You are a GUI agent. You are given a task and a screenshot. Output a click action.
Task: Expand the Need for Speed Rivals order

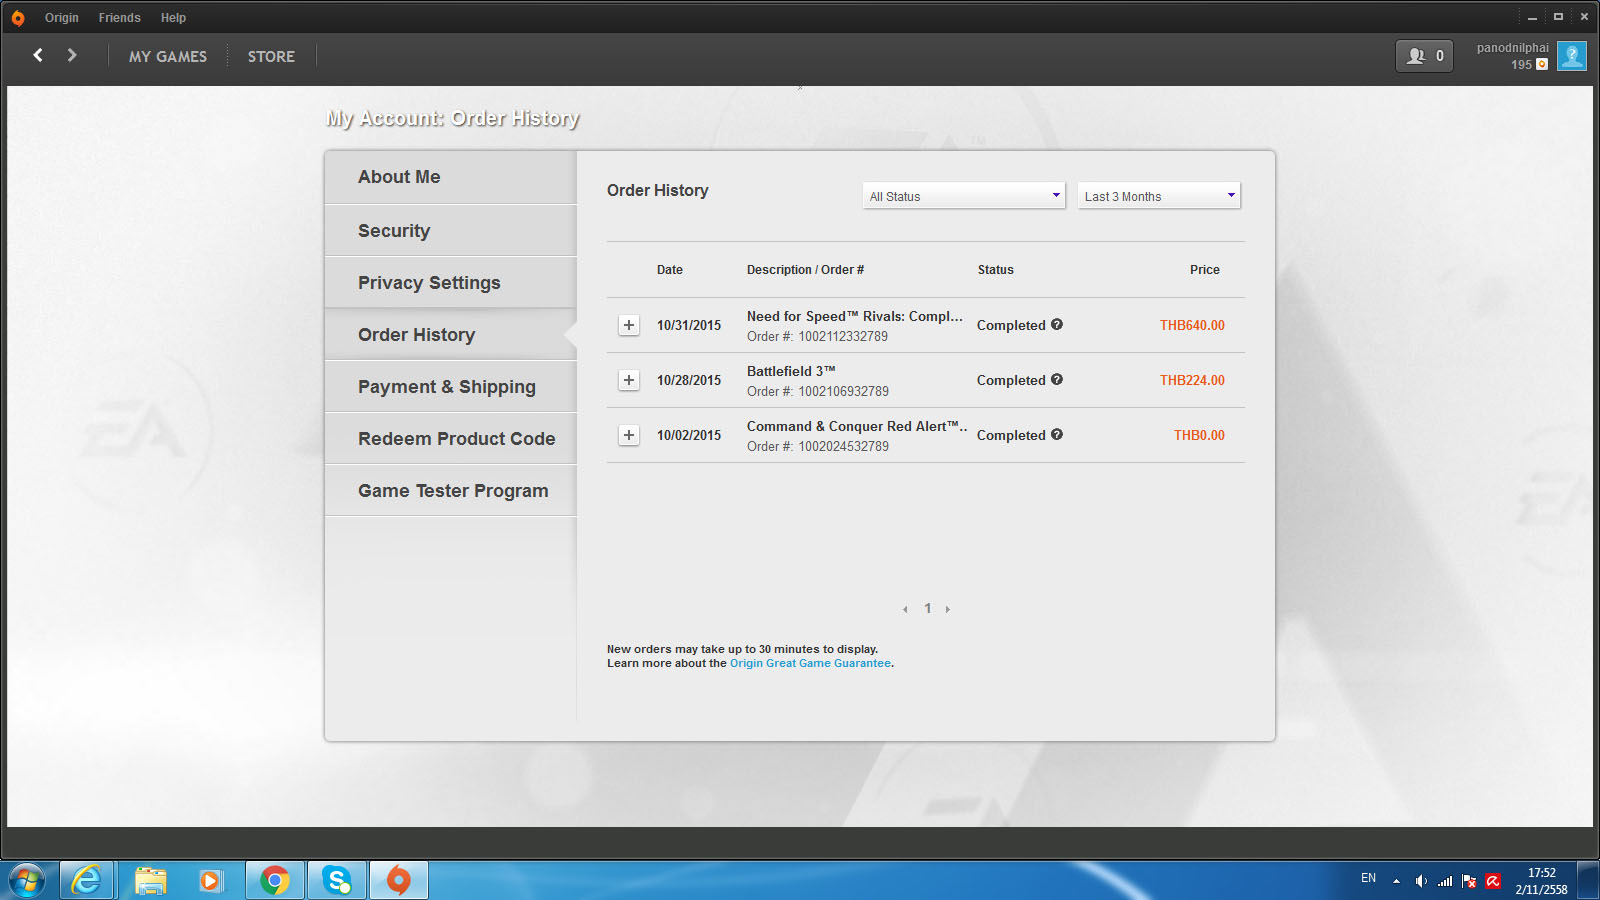pyautogui.click(x=629, y=325)
